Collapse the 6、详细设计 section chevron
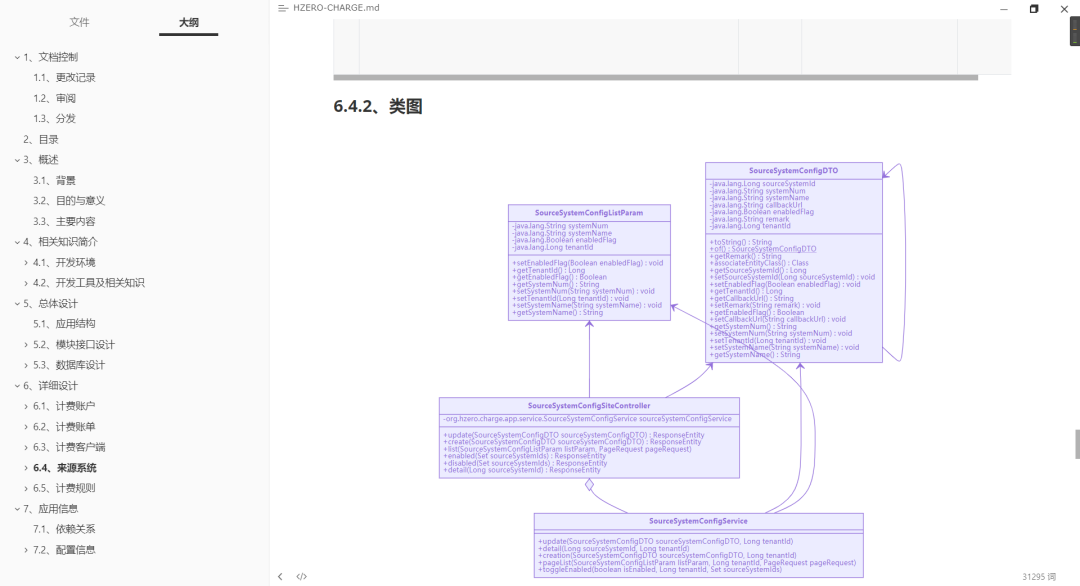Image resolution: width=1080 pixels, height=586 pixels. click(x=17, y=386)
